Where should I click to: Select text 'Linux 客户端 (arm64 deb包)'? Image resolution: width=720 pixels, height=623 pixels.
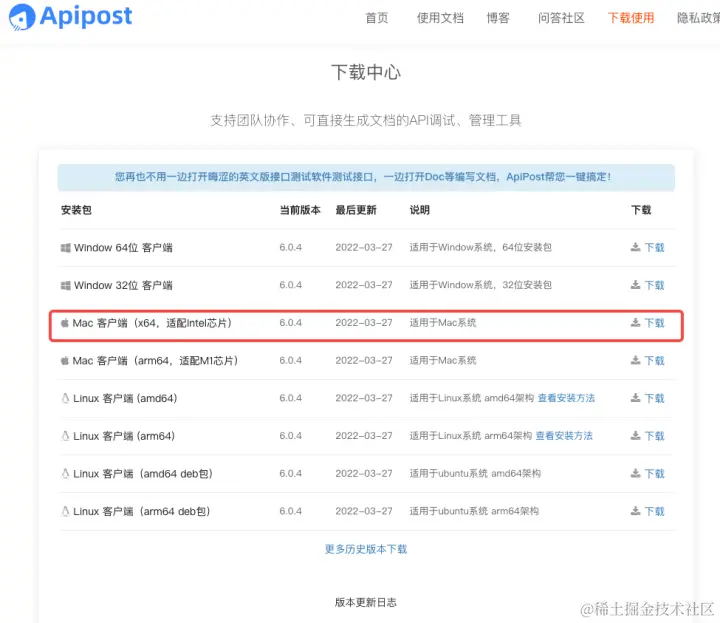[x=142, y=511]
